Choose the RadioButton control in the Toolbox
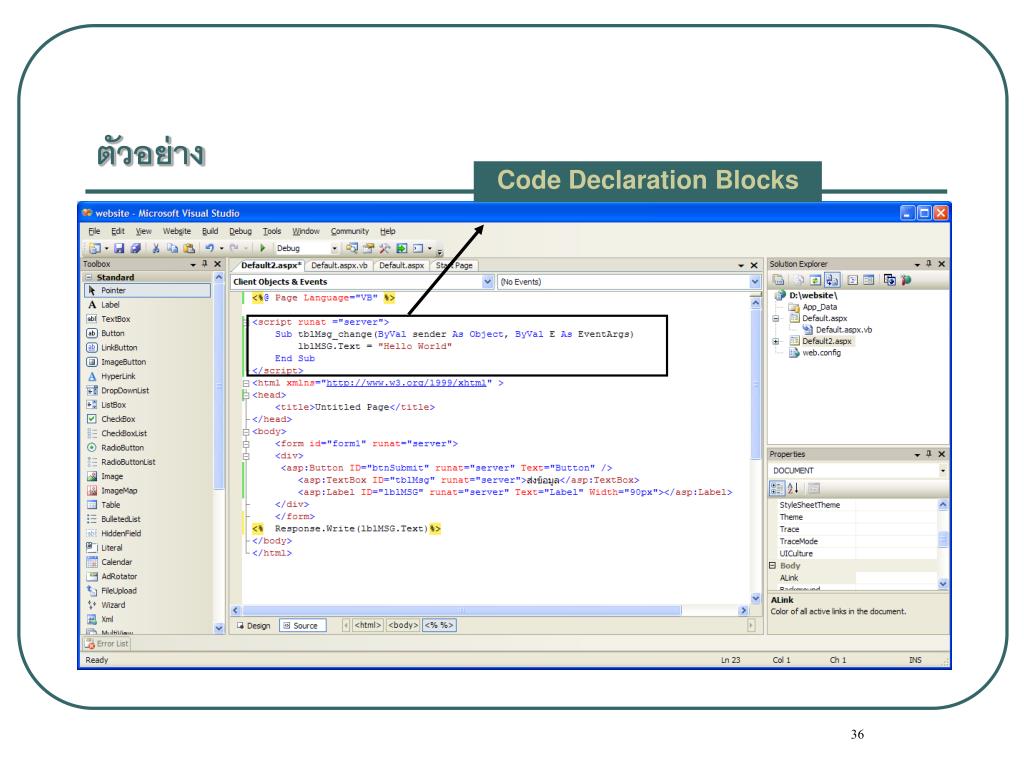This screenshot has height=768, width=1024. (x=122, y=448)
